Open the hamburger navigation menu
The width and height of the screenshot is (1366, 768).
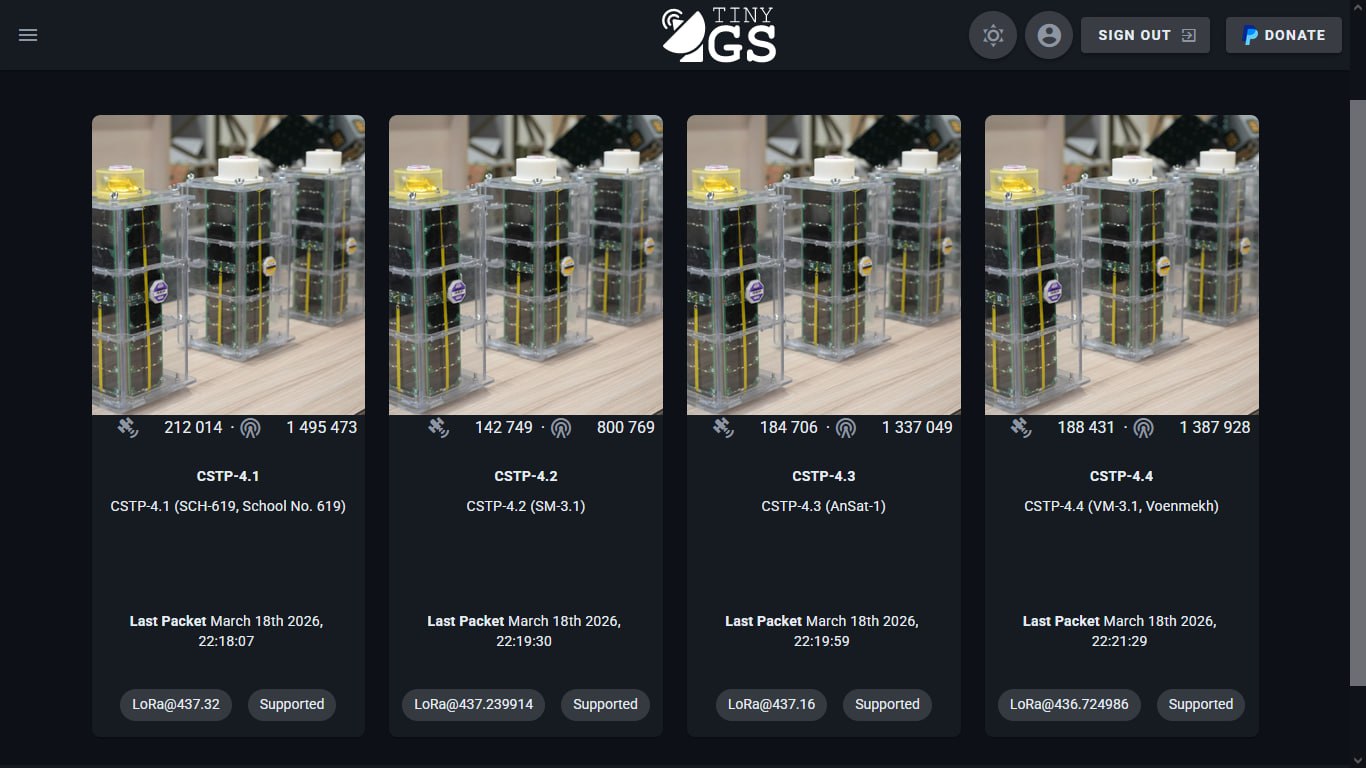tap(28, 35)
